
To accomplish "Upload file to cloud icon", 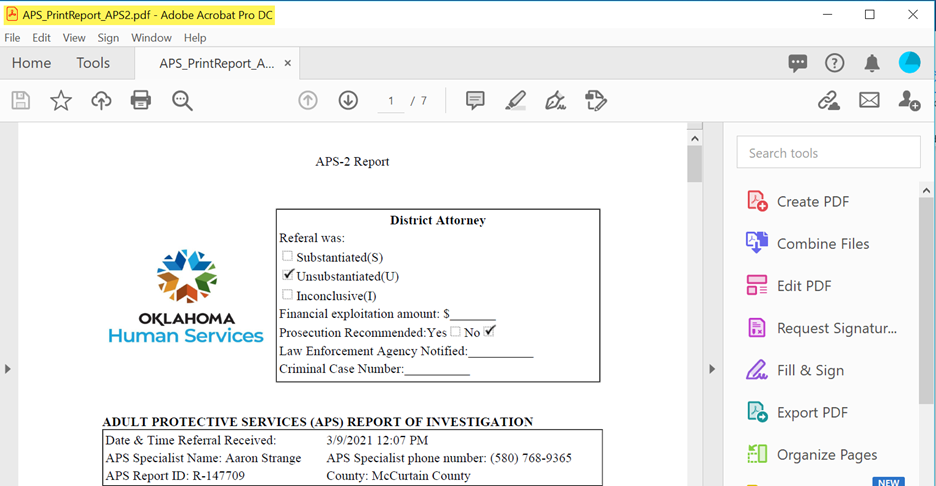I will click(x=101, y=100).
